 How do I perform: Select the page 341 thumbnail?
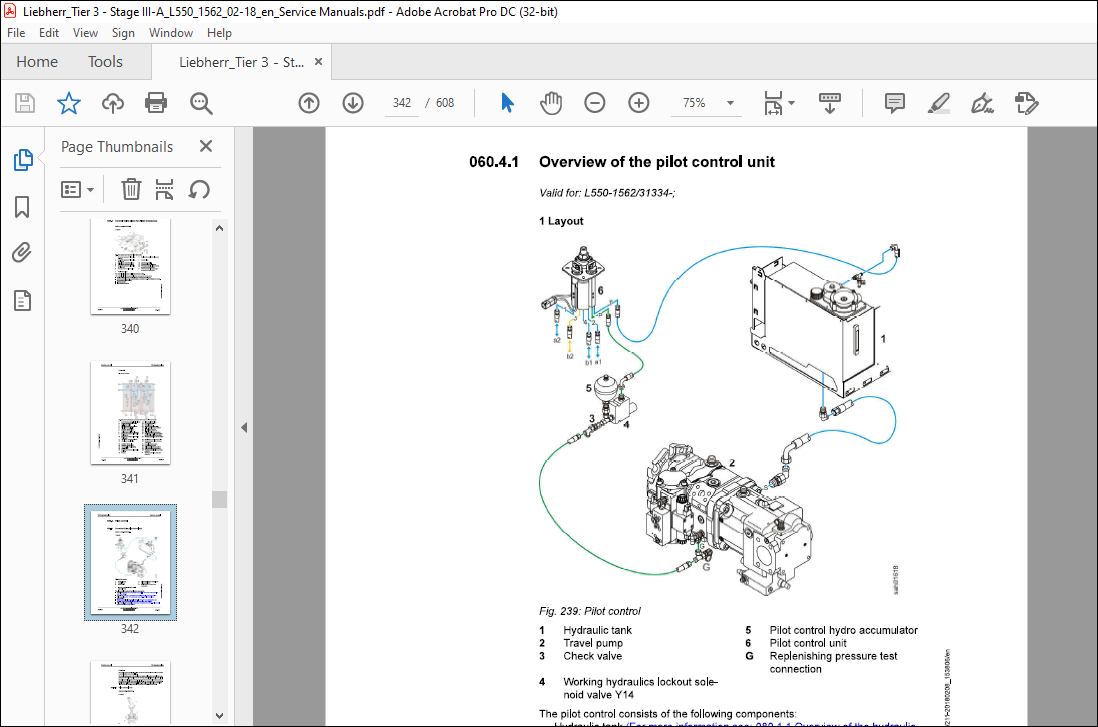tap(130, 413)
